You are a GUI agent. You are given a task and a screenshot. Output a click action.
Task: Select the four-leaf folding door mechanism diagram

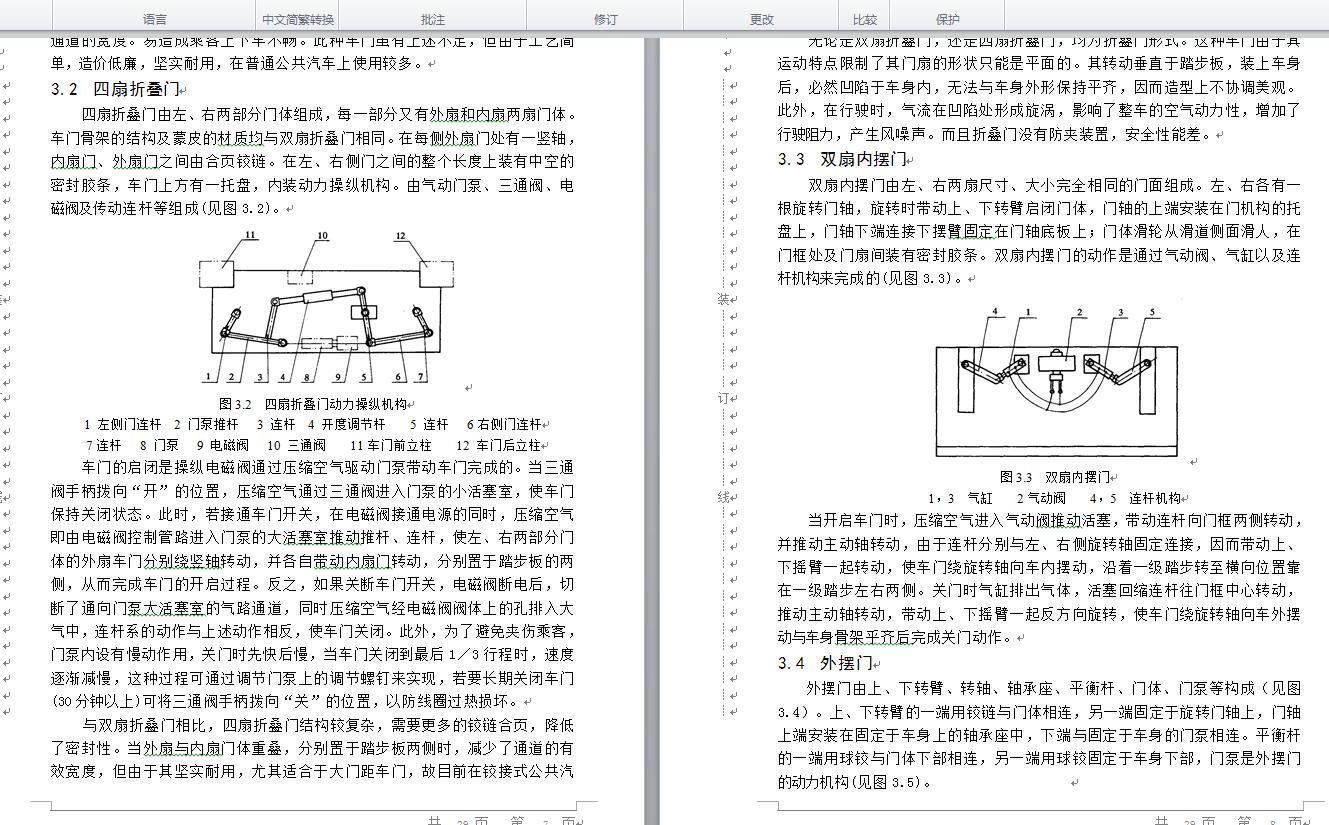328,308
